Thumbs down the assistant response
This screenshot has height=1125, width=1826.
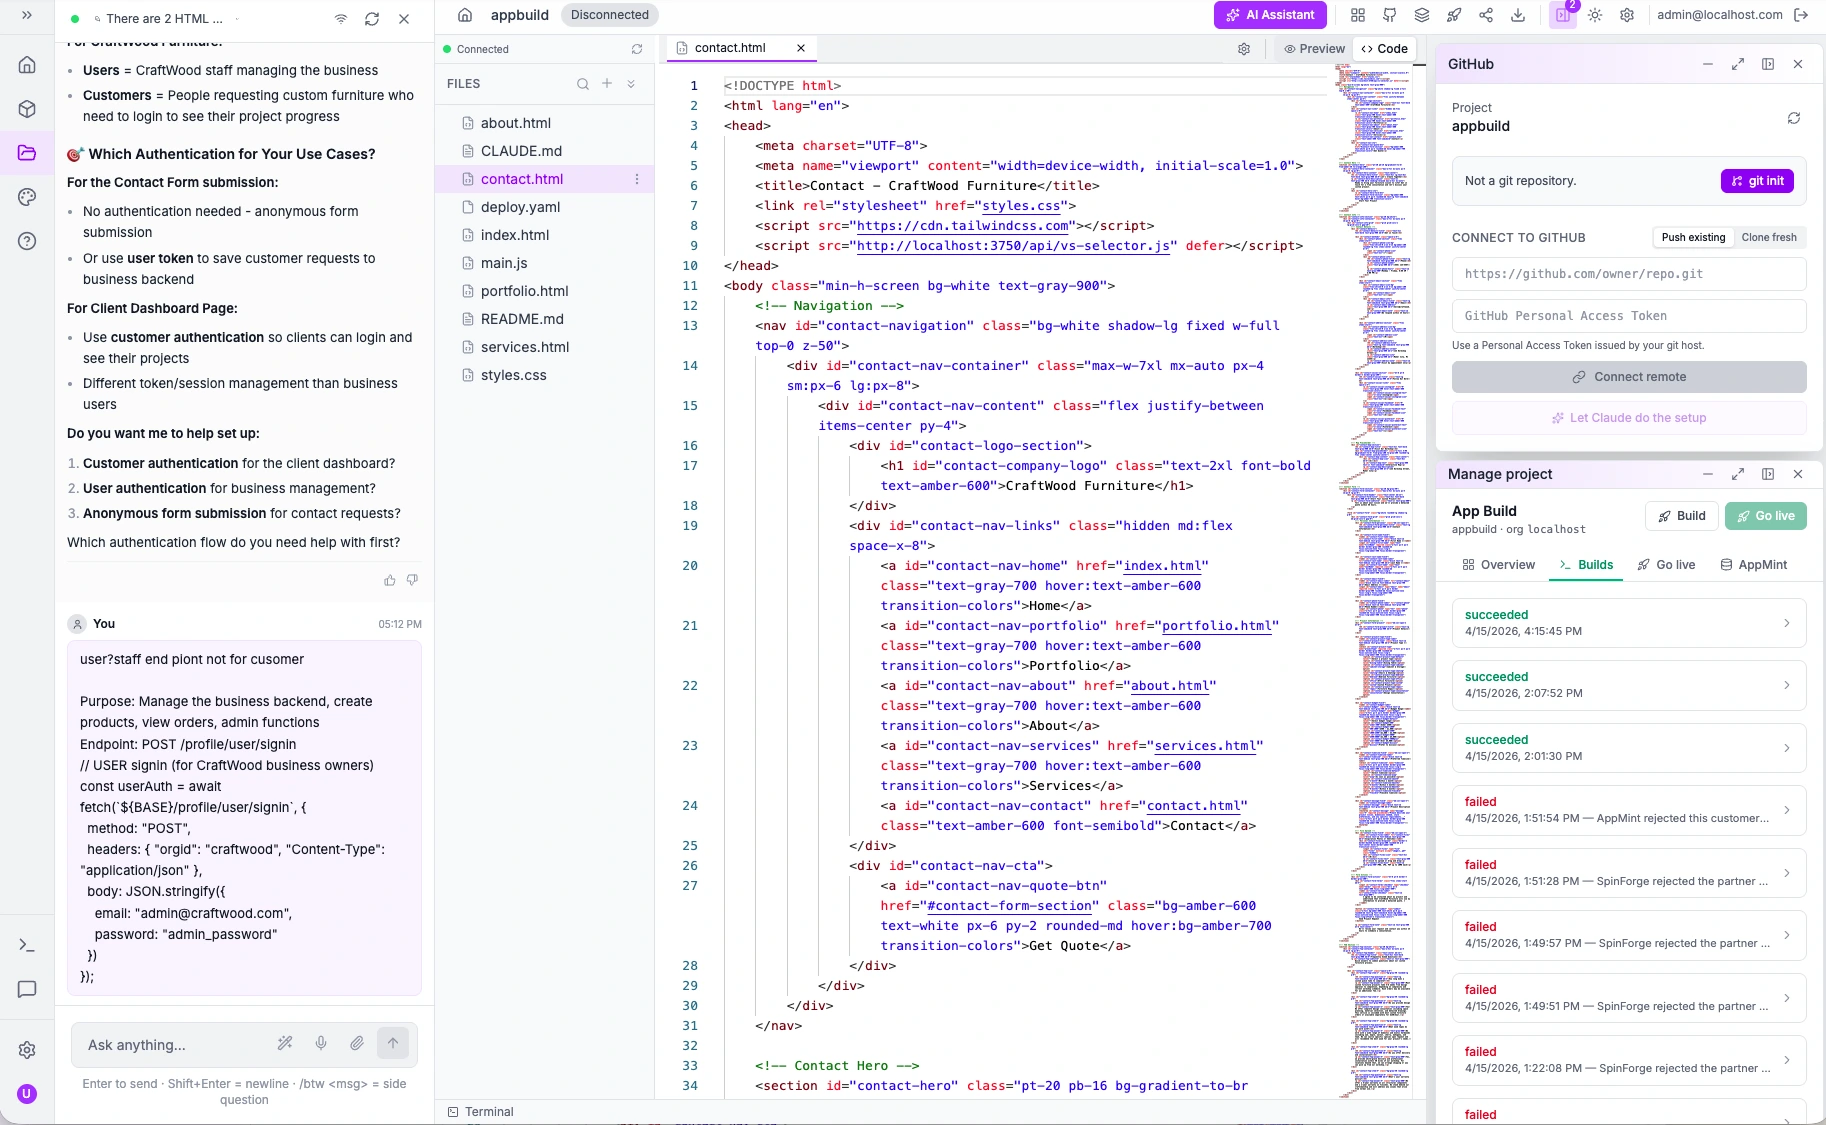tap(412, 580)
